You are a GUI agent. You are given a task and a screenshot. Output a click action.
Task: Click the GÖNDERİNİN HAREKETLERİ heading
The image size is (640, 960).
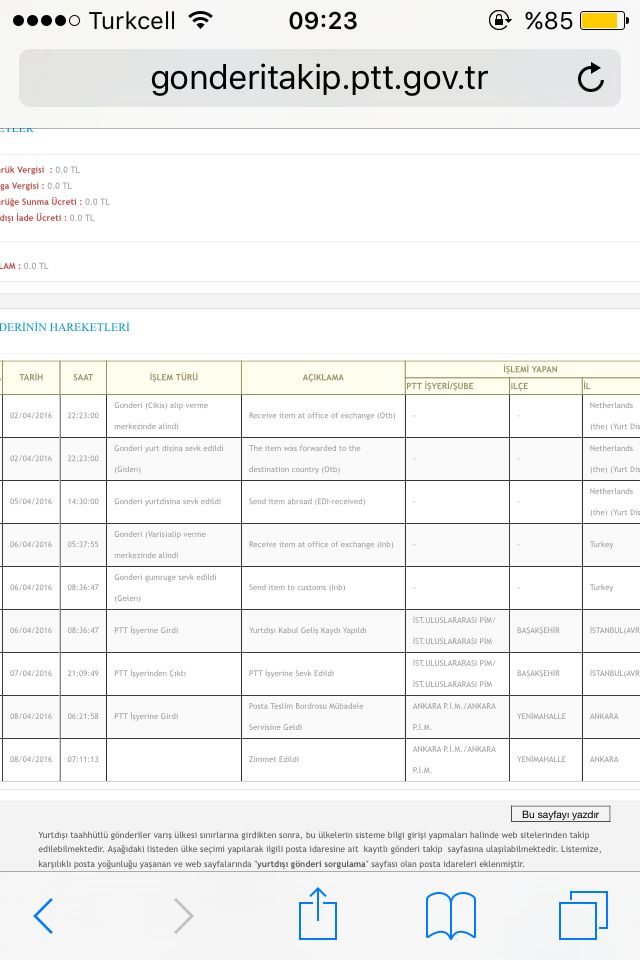click(65, 327)
